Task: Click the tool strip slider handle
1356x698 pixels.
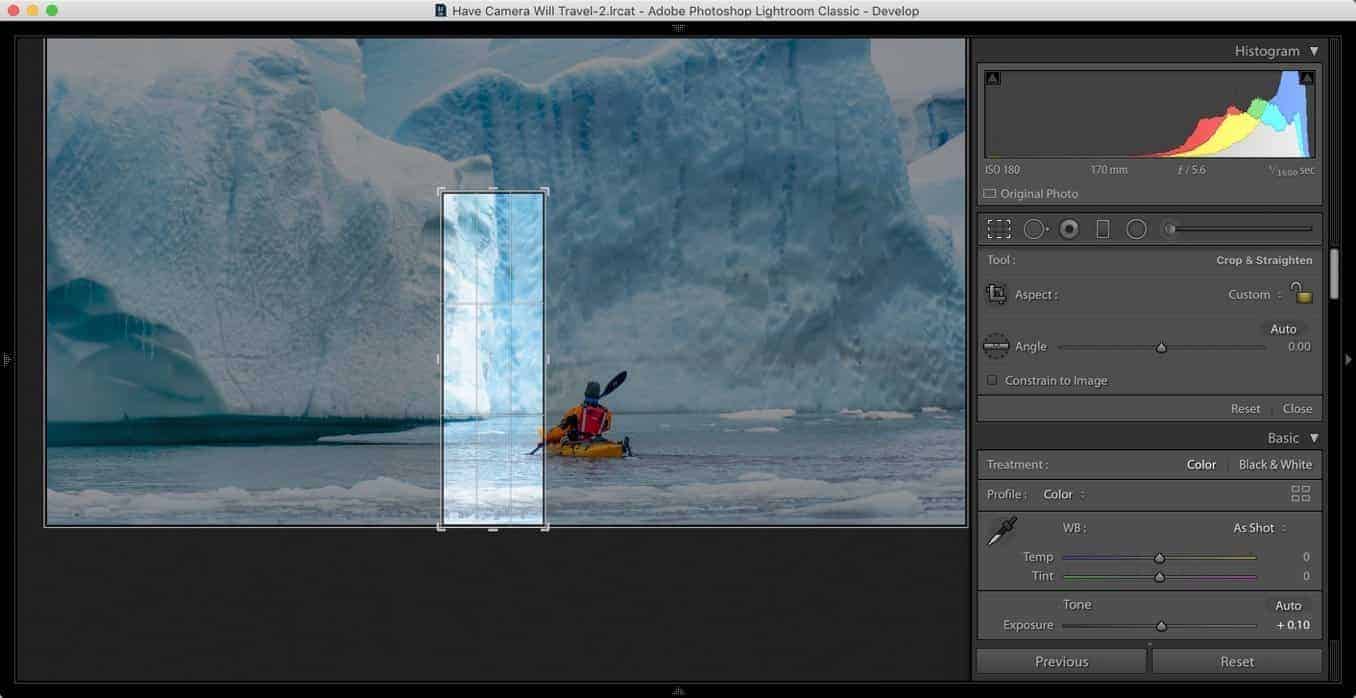Action: (x=1169, y=229)
